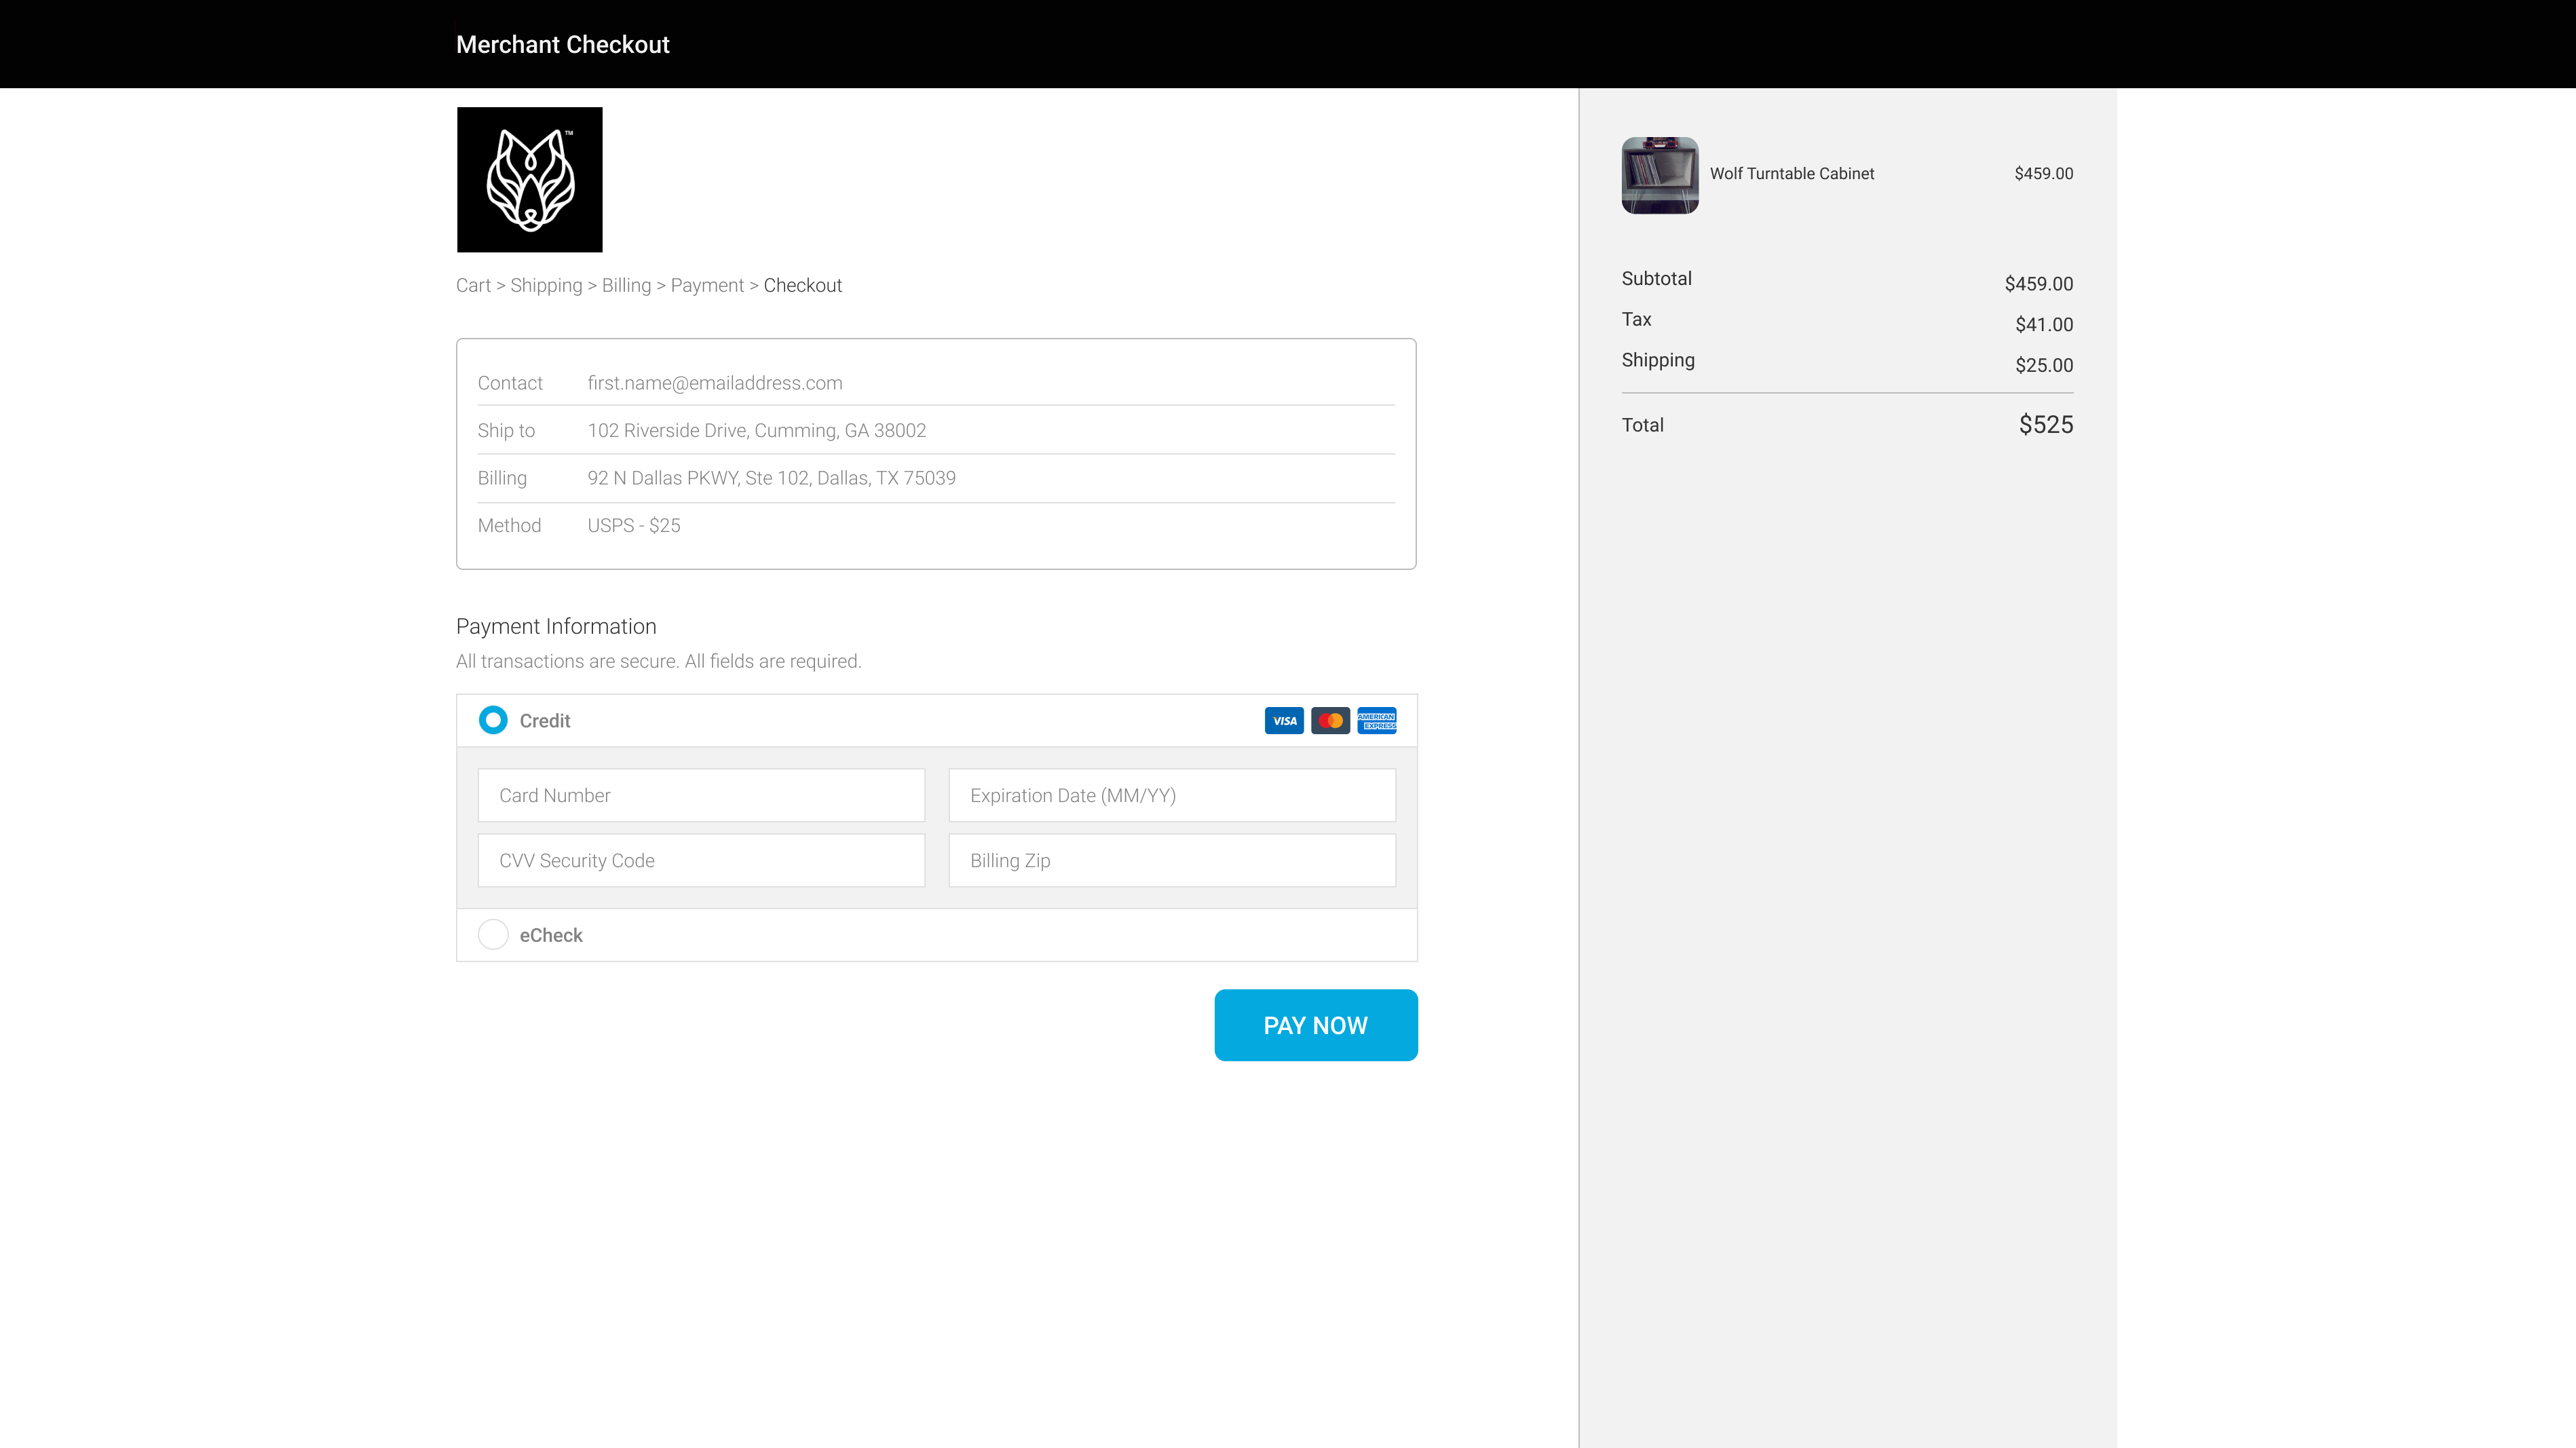Viewport: 2576px width, 1448px height.
Task: Click the 'All transactions are secure' note
Action: [658, 662]
